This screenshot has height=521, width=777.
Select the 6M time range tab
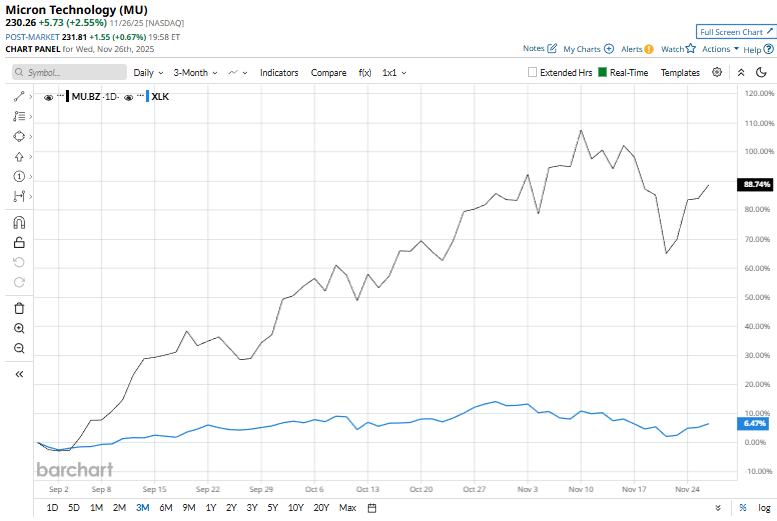tap(166, 508)
